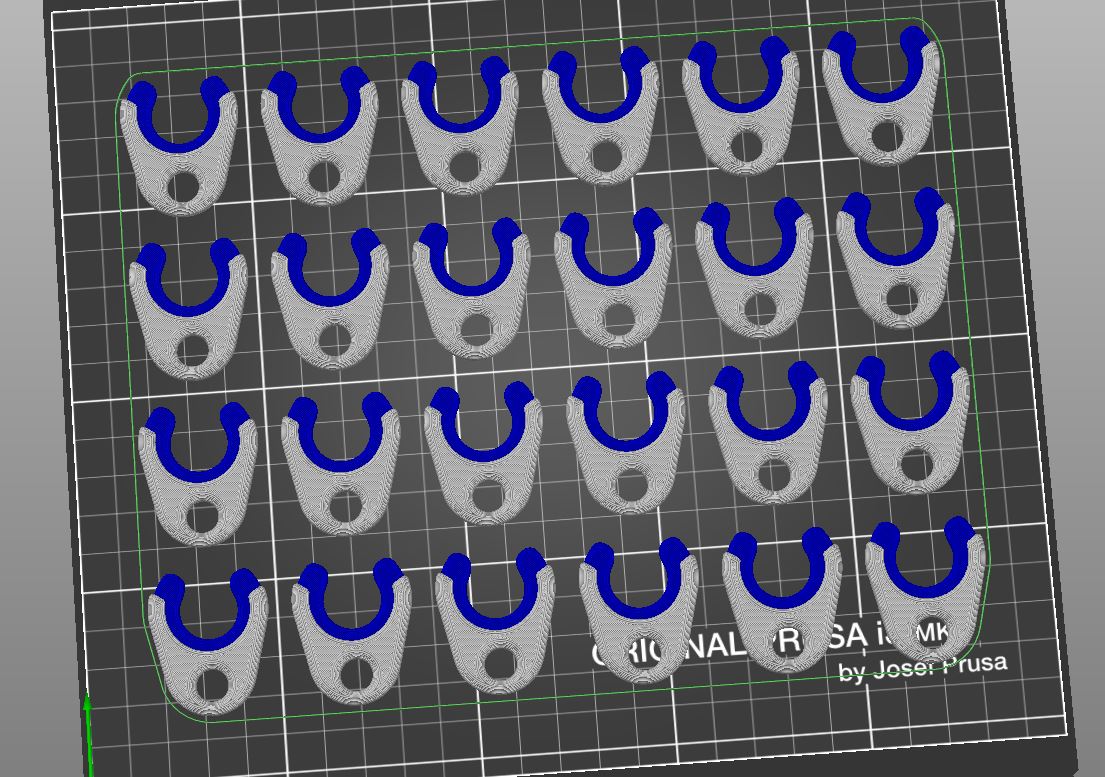The height and width of the screenshot is (777, 1105).
Task: Pick the third clip in the second row
Action: pos(471,289)
